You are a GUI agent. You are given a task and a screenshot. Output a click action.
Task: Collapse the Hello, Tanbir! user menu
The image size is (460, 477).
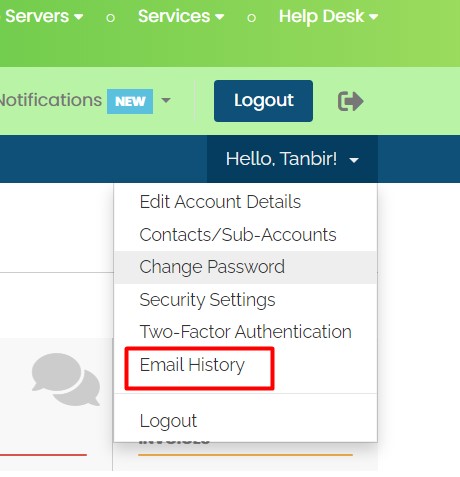pos(292,159)
